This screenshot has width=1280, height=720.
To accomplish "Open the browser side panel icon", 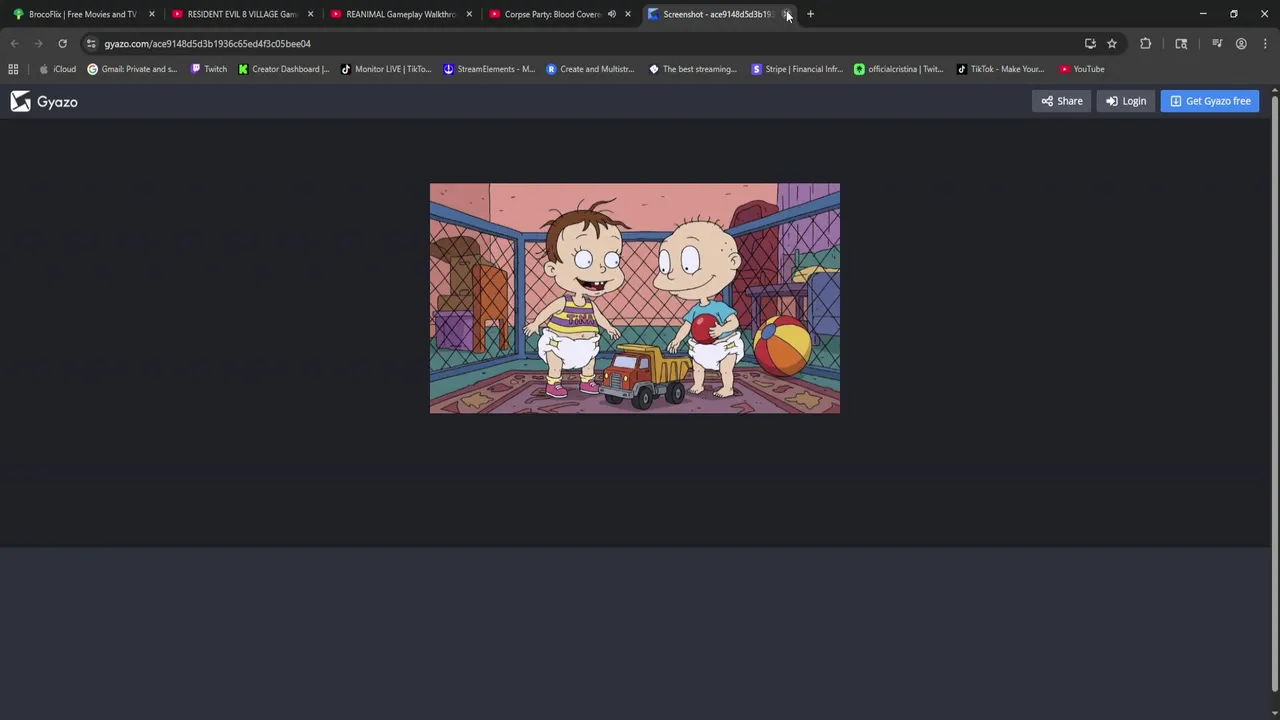I will (1181, 43).
